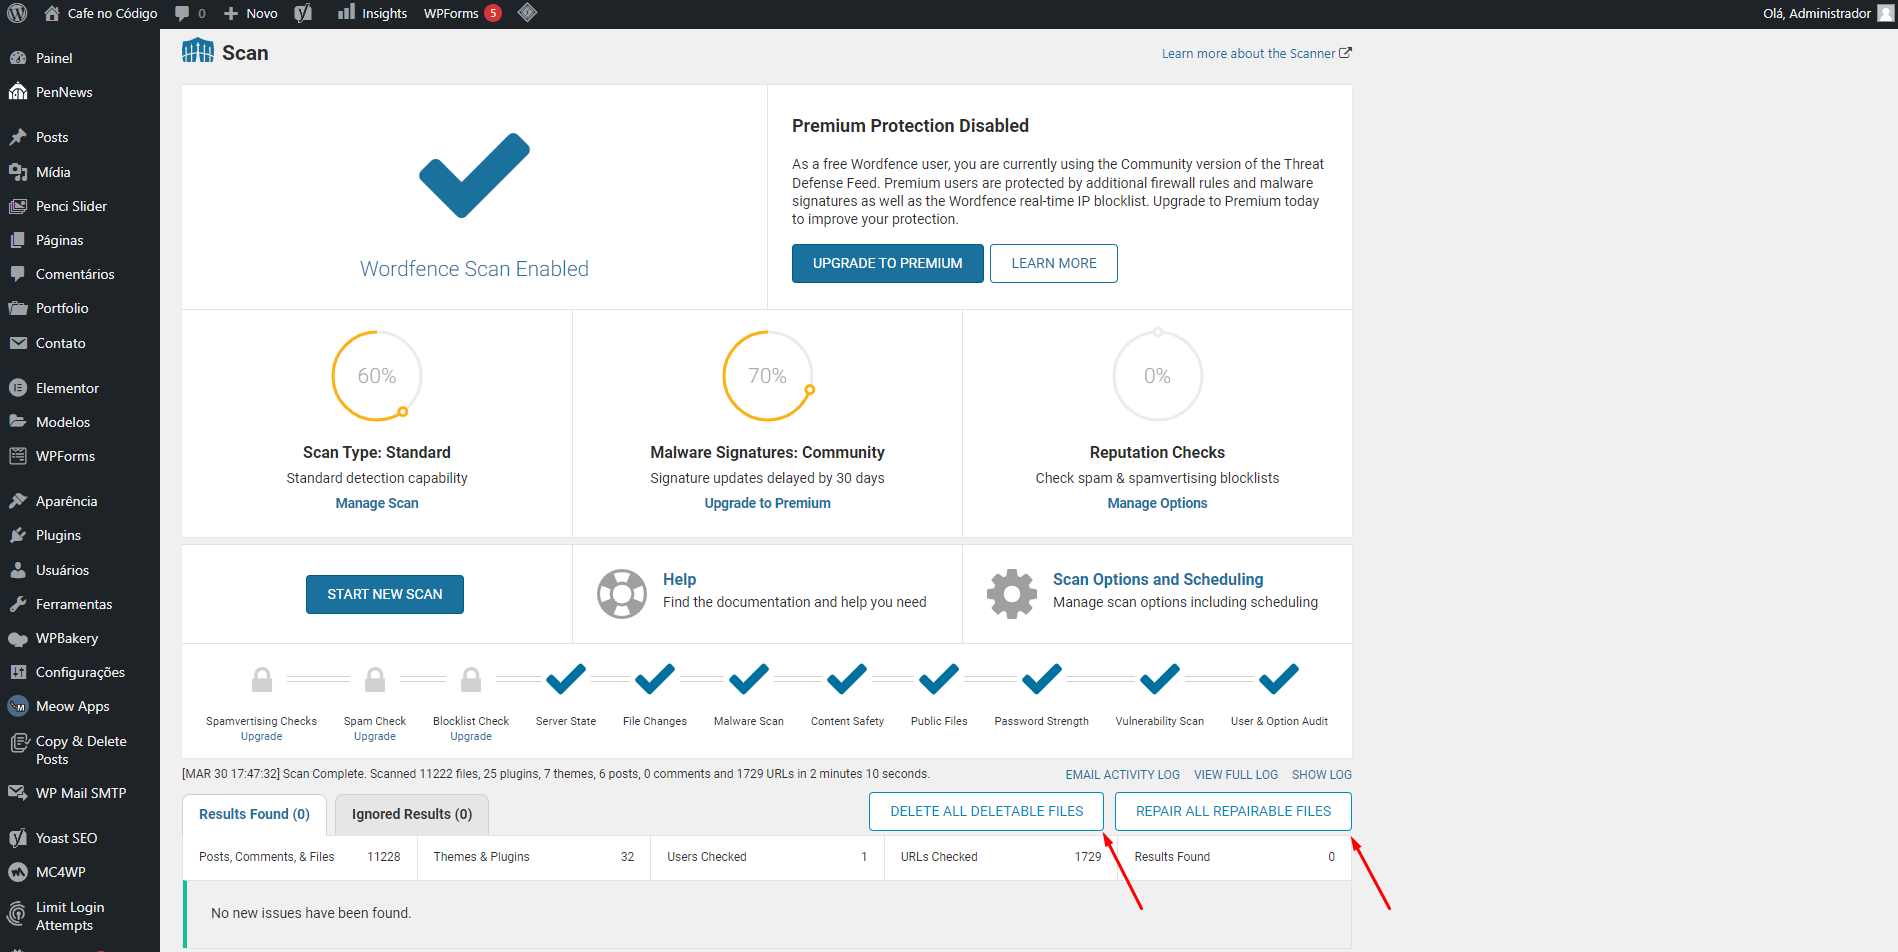Open Portfolio folder icon in sidebar
This screenshot has width=1898, height=952.
click(x=18, y=308)
